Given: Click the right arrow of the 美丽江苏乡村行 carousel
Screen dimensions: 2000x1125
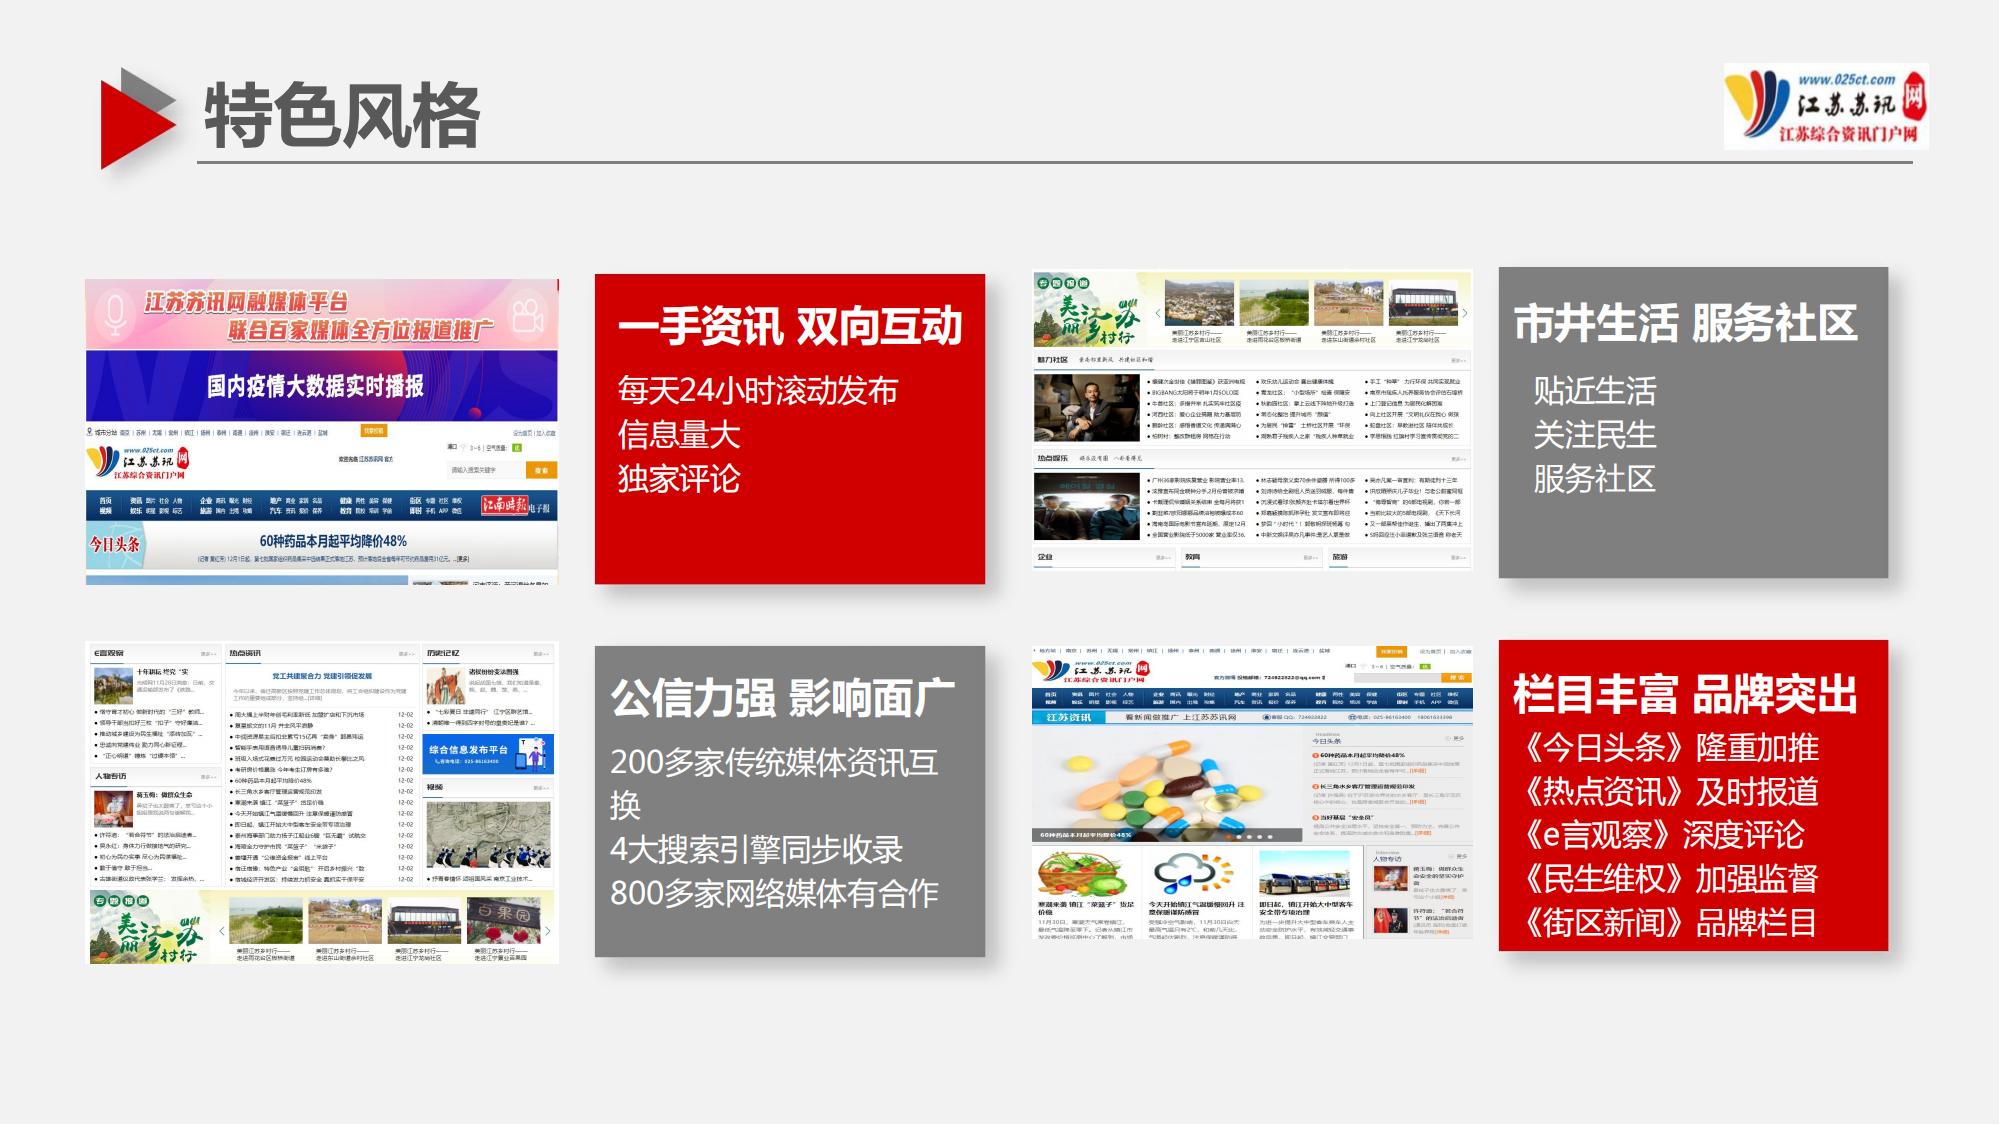Looking at the screenshot, I should 1464,313.
